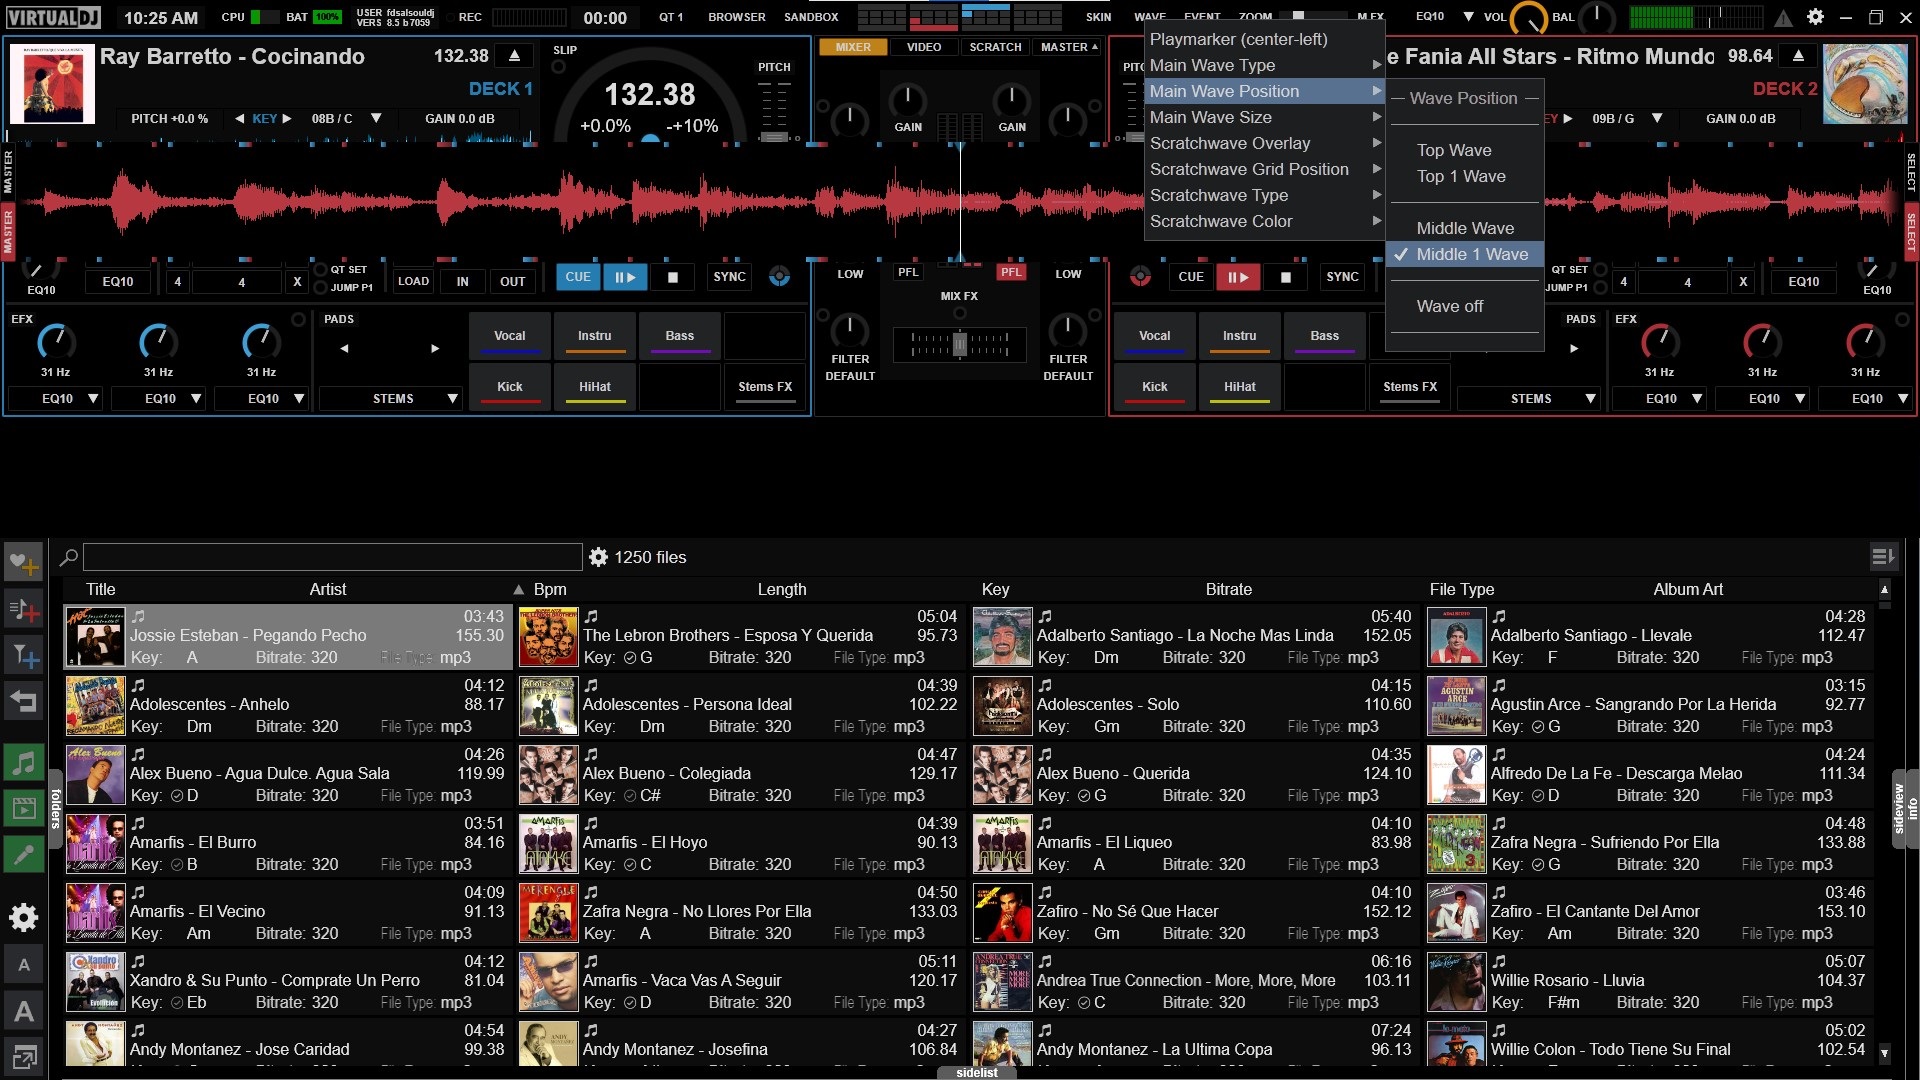Click the search magnifier icon
Screen dimensions: 1920x1080
(69, 557)
